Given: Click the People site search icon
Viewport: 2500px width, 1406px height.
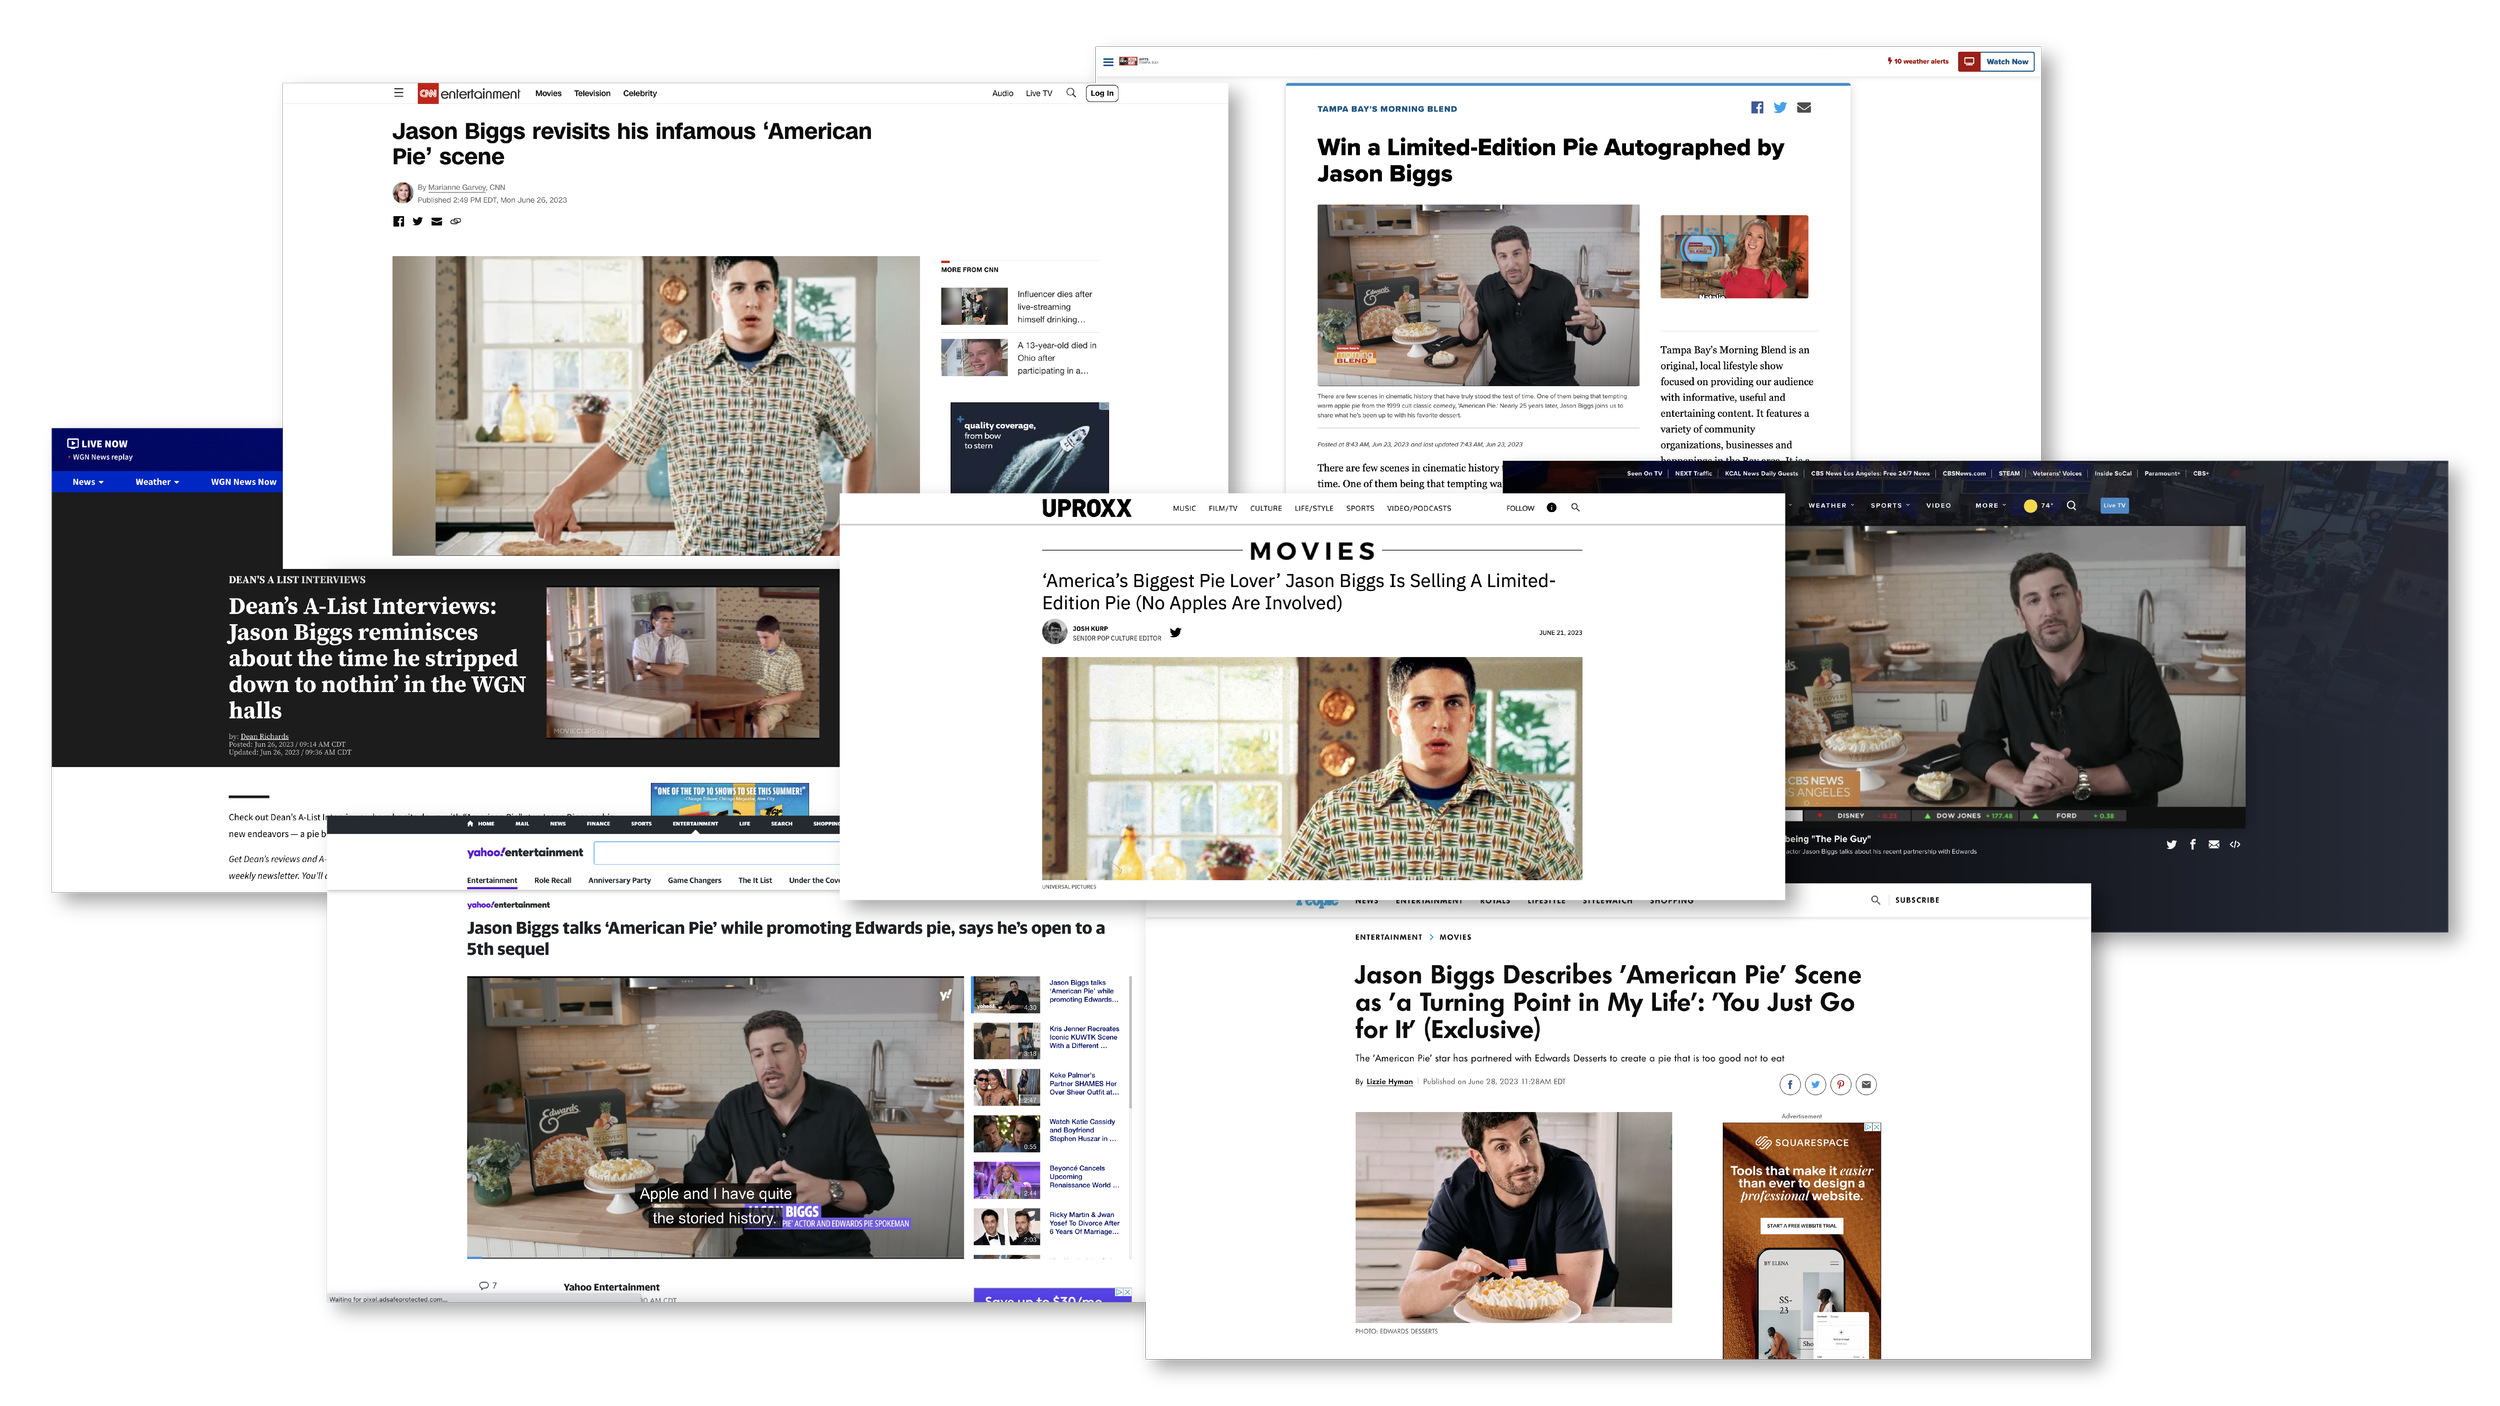Looking at the screenshot, I should point(1875,900).
